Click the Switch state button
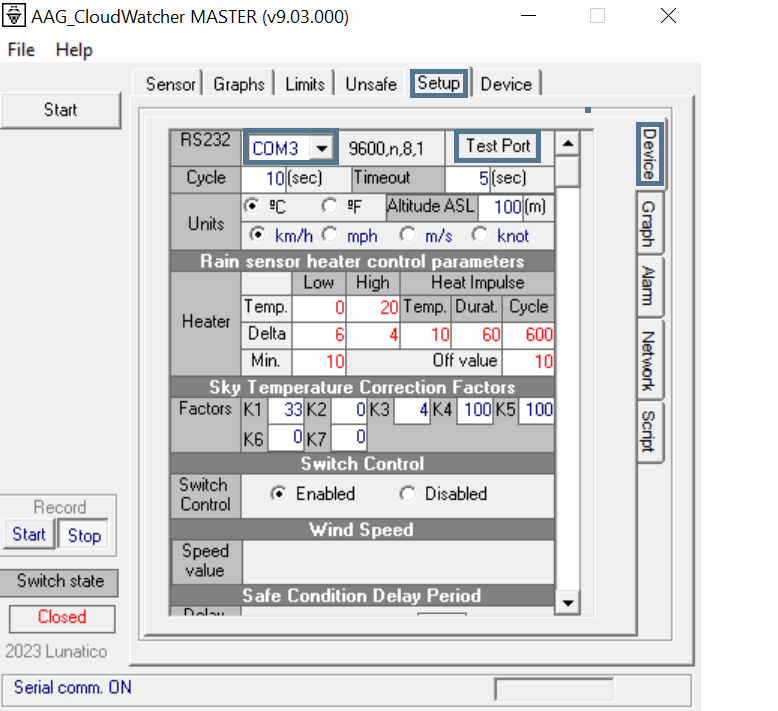This screenshot has height=711, width=778. 60,581
